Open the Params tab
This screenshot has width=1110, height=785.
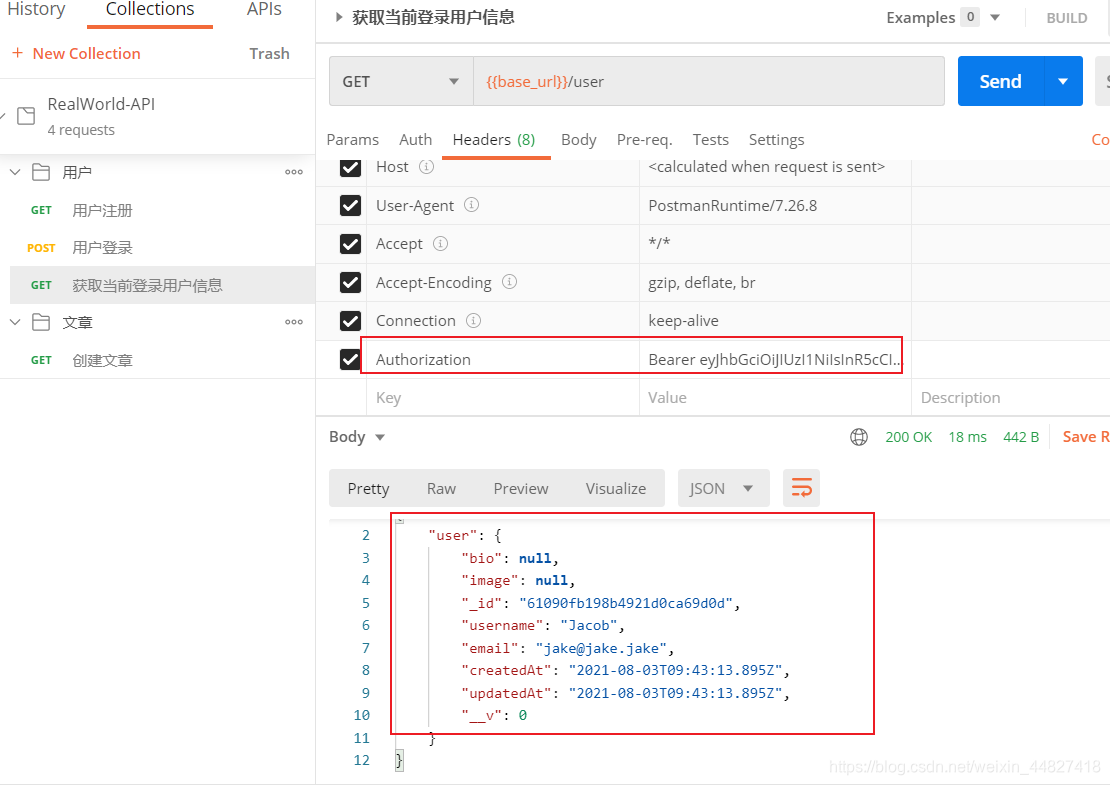[353, 139]
